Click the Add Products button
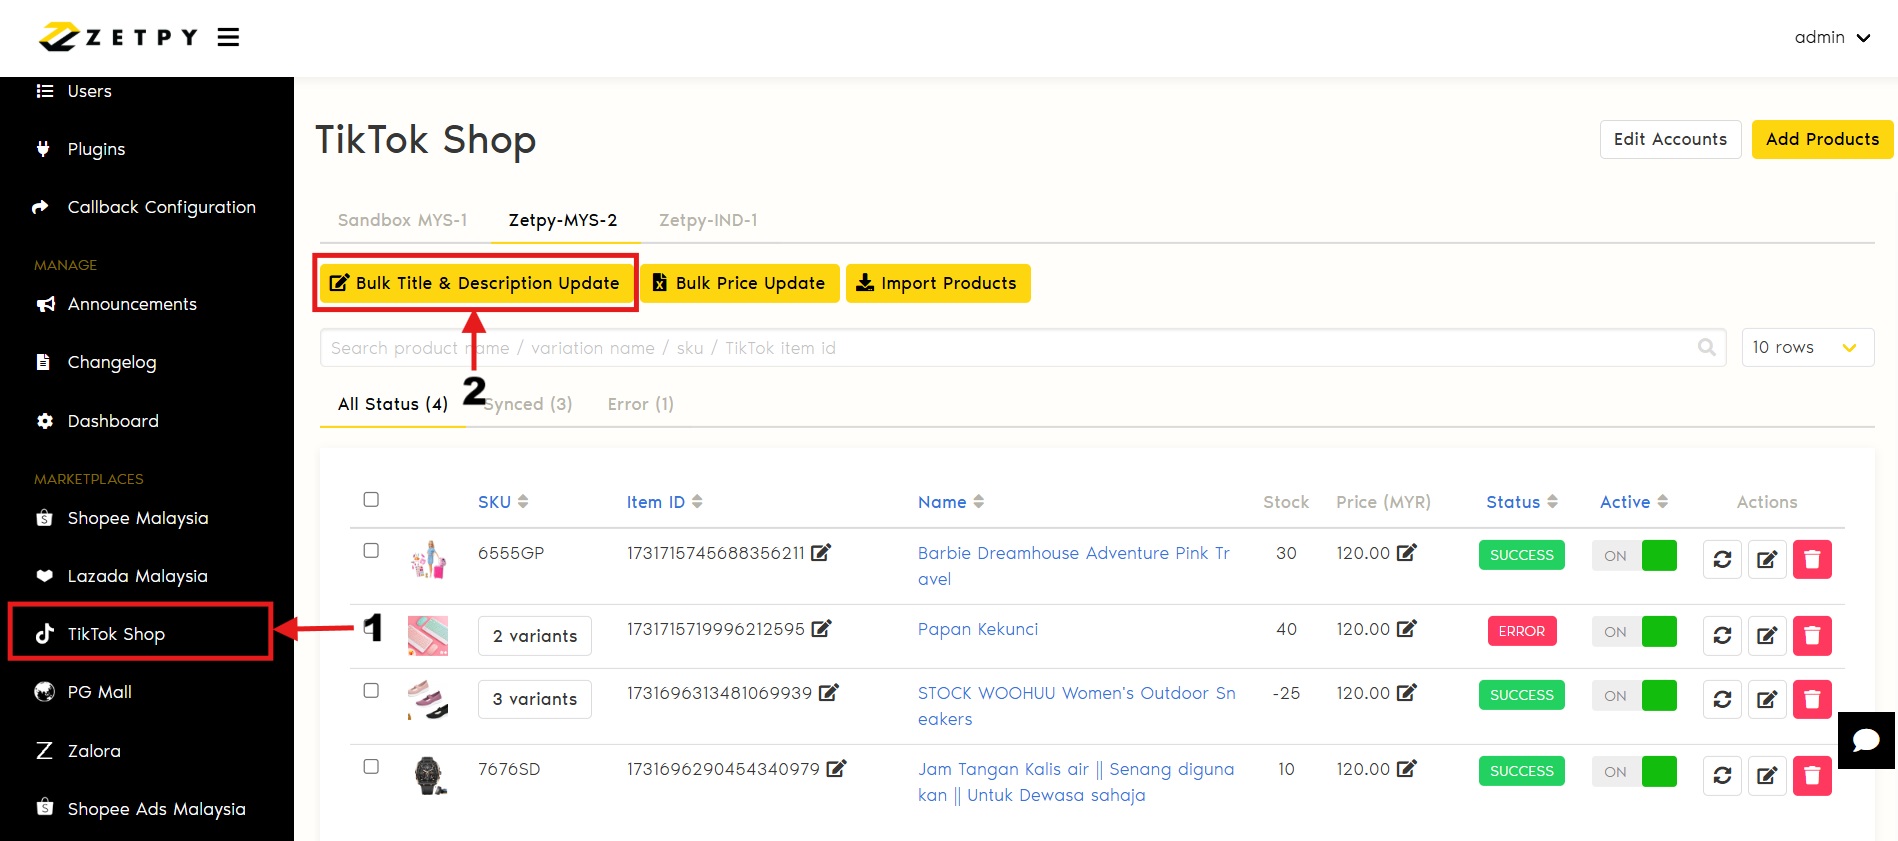This screenshot has width=1898, height=841. tap(1821, 139)
